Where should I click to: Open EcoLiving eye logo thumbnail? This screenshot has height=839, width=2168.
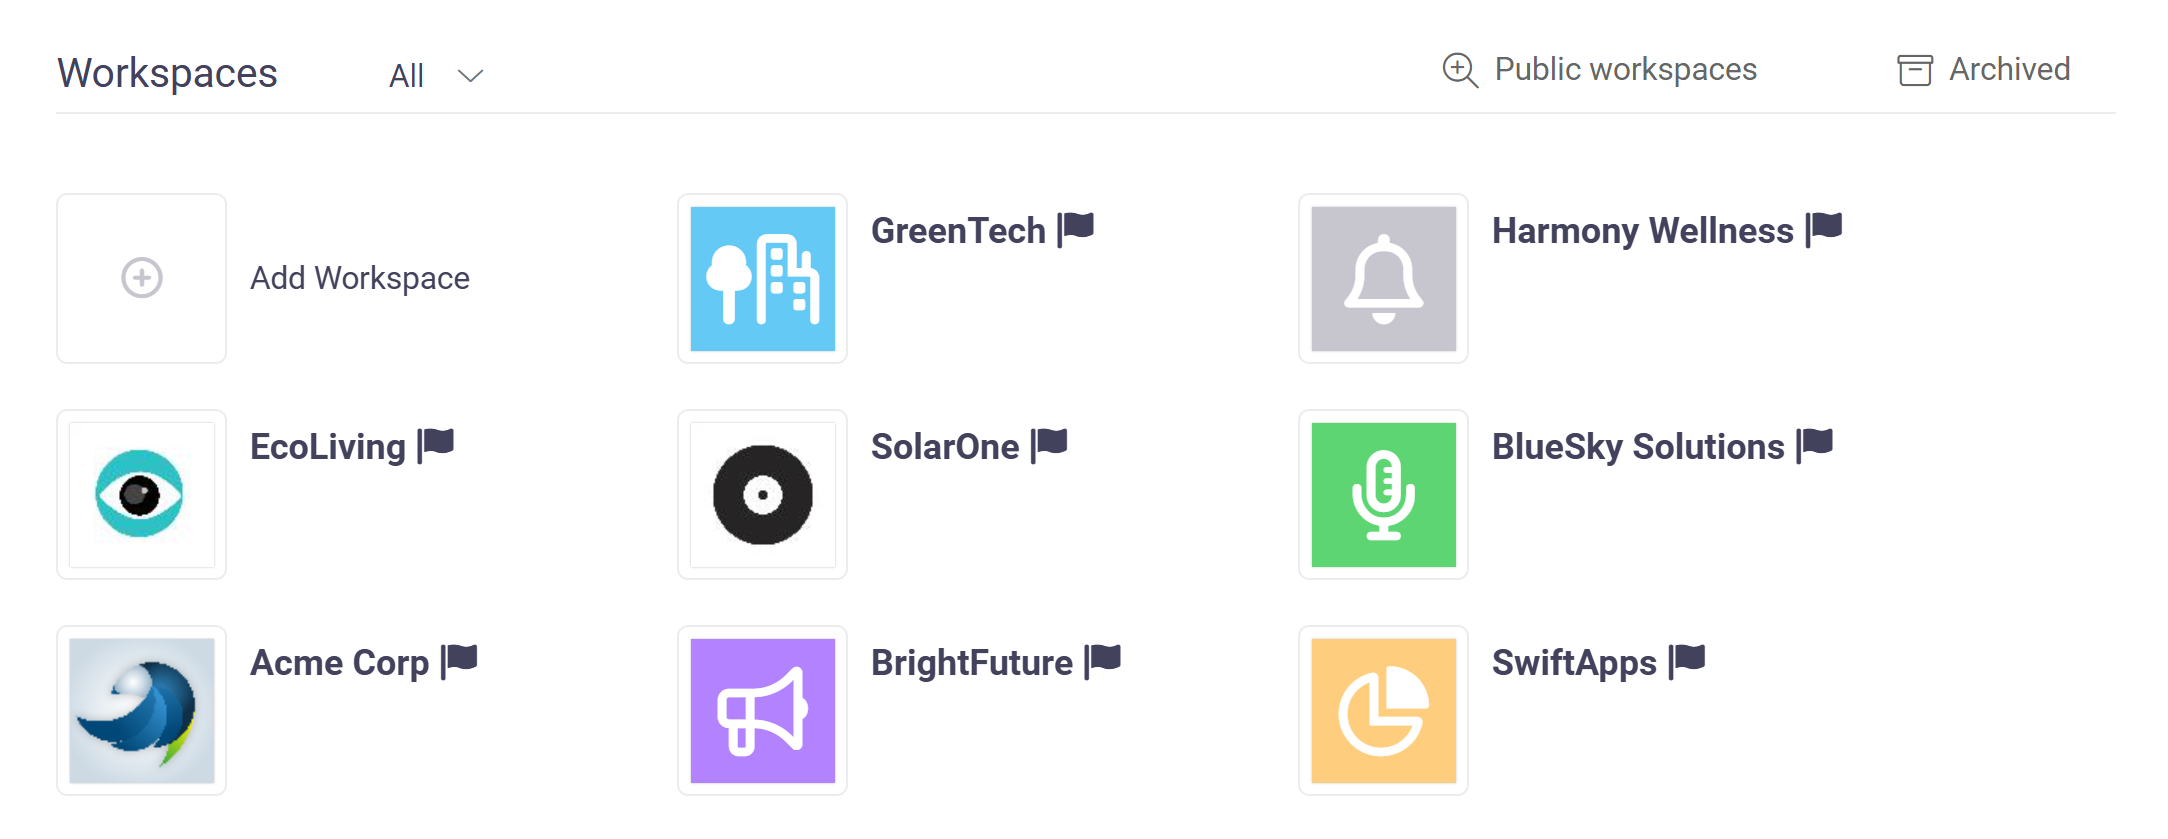point(141,494)
